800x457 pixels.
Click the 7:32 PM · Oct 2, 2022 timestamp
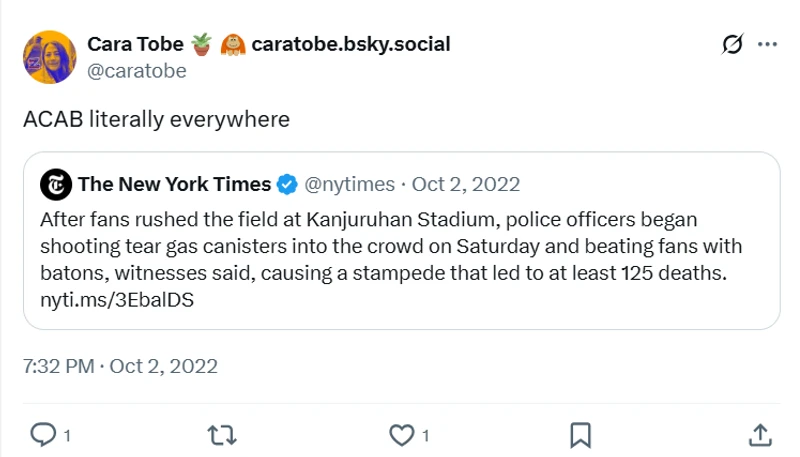click(120, 366)
